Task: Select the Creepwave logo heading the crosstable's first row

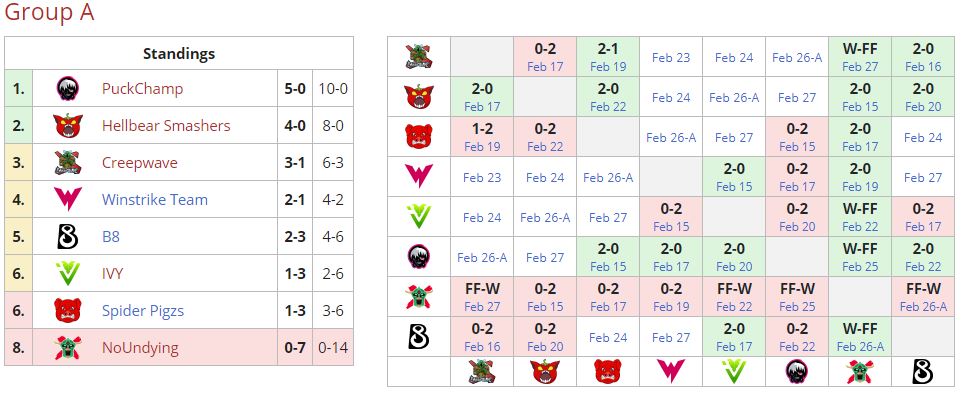Action: [418, 57]
